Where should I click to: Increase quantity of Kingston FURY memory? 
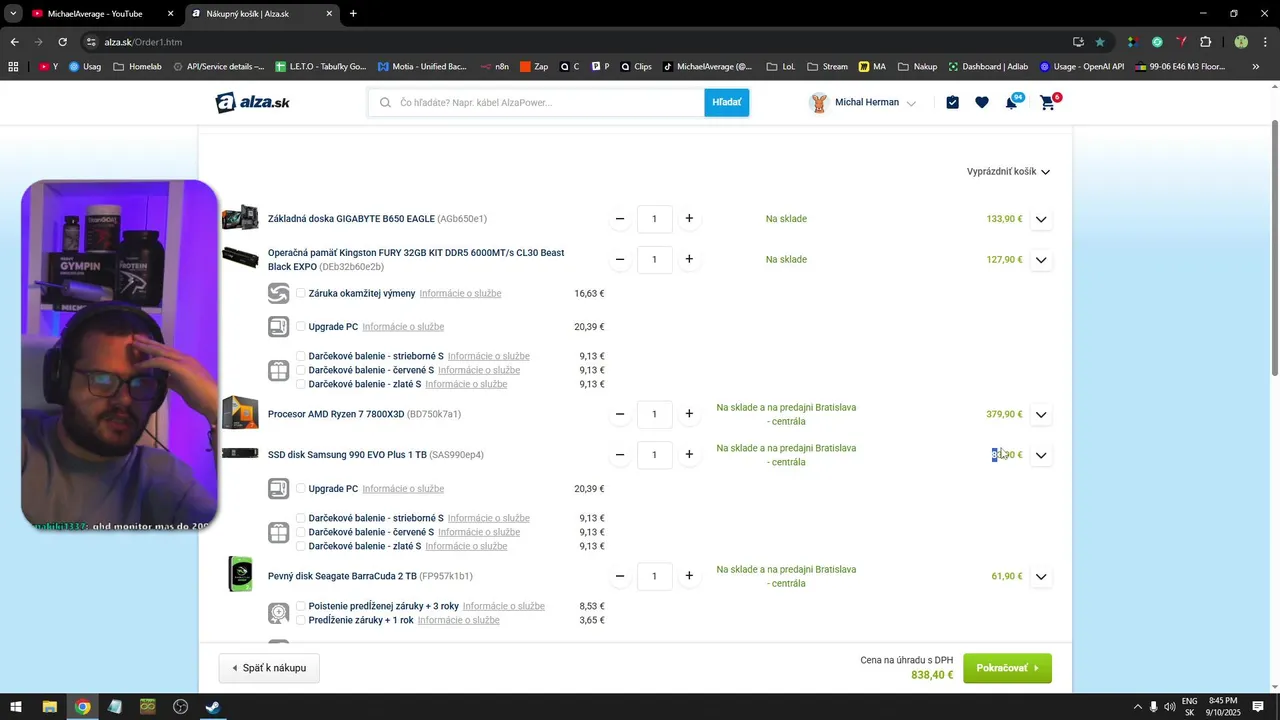(x=689, y=260)
